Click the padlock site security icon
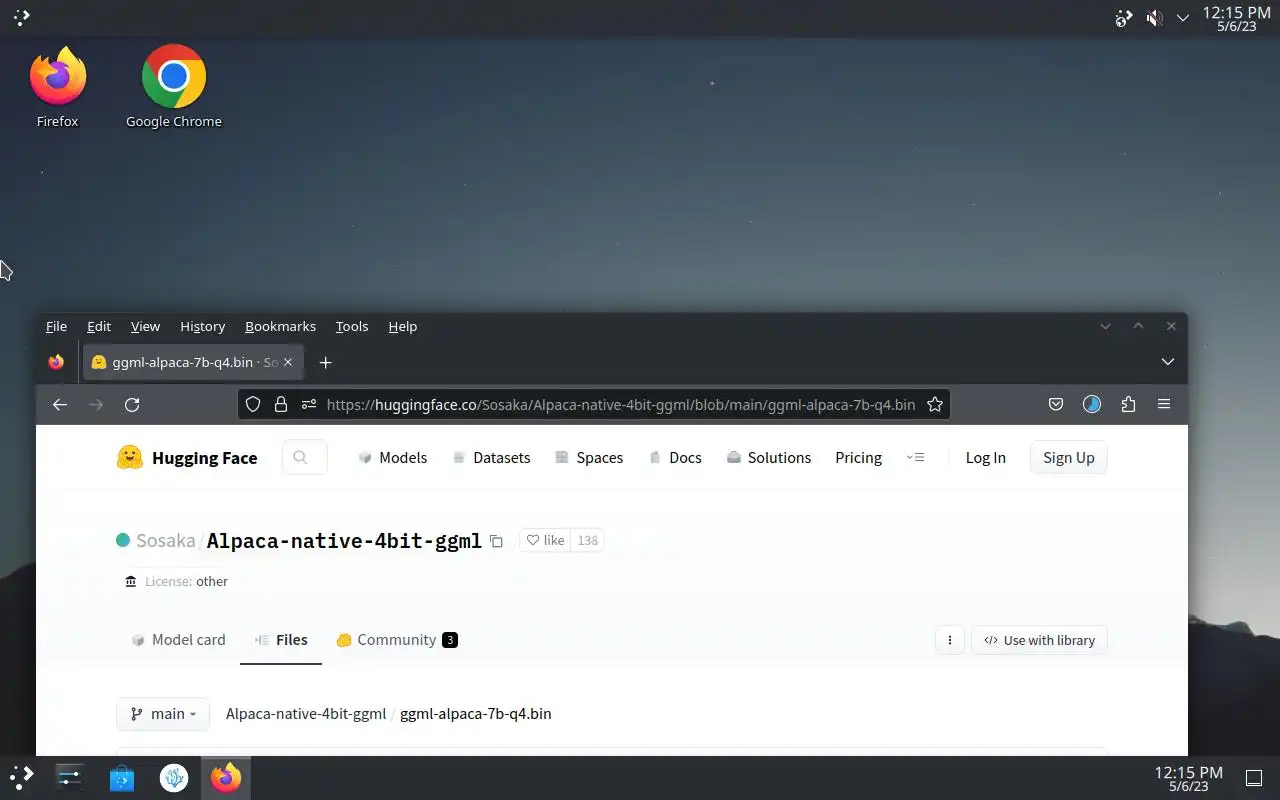The height and width of the screenshot is (800, 1280). click(281, 404)
